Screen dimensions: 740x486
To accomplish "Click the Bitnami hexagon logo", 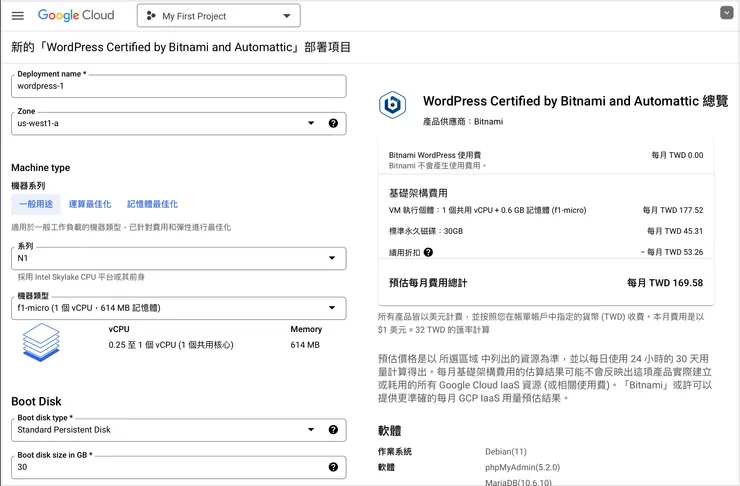I will click(x=392, y=104).
